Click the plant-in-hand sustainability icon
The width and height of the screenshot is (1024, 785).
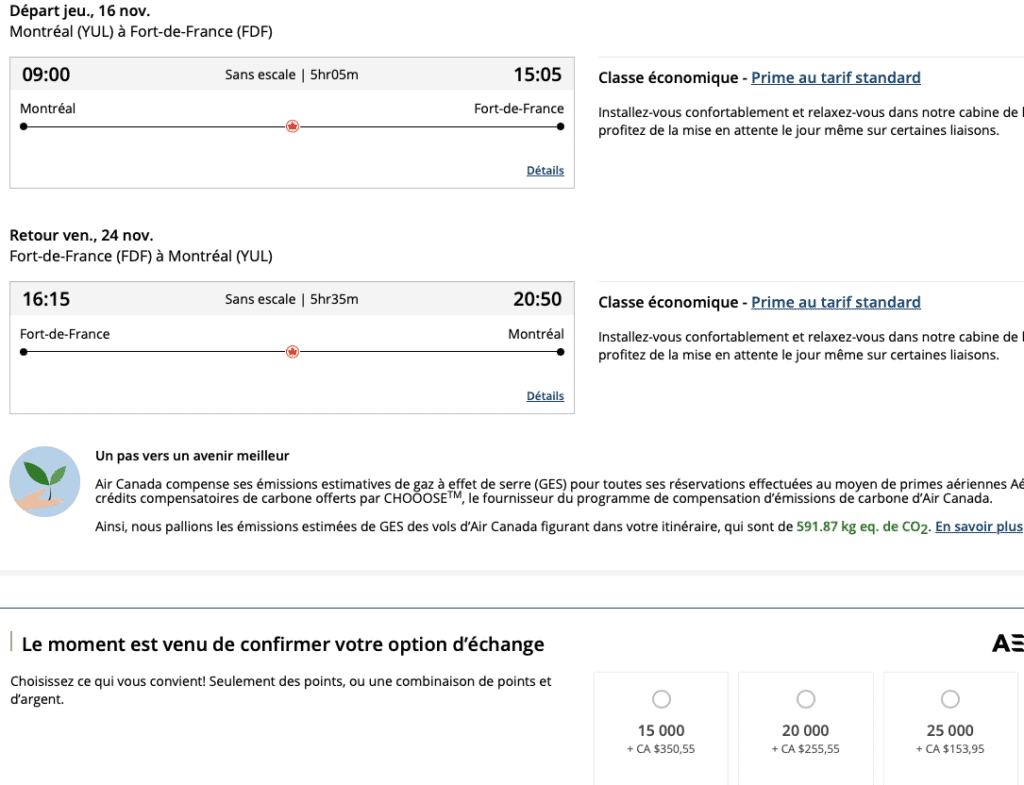45,482
